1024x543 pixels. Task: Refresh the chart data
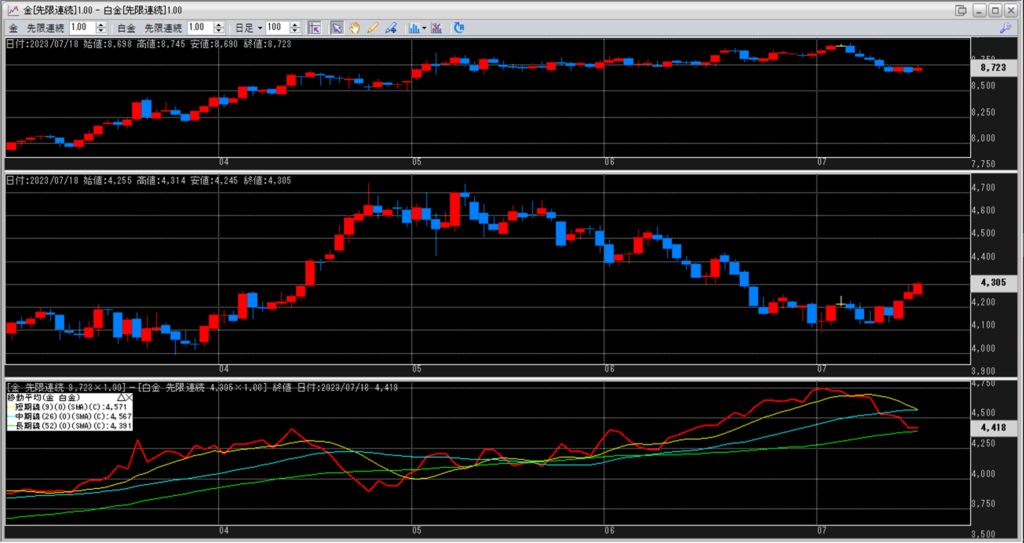459,28
